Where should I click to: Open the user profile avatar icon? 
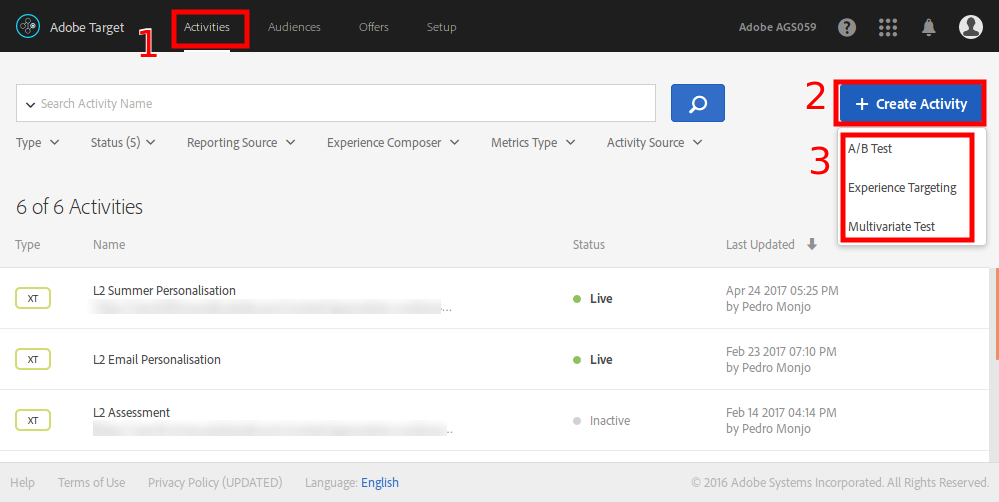[971, 27]
